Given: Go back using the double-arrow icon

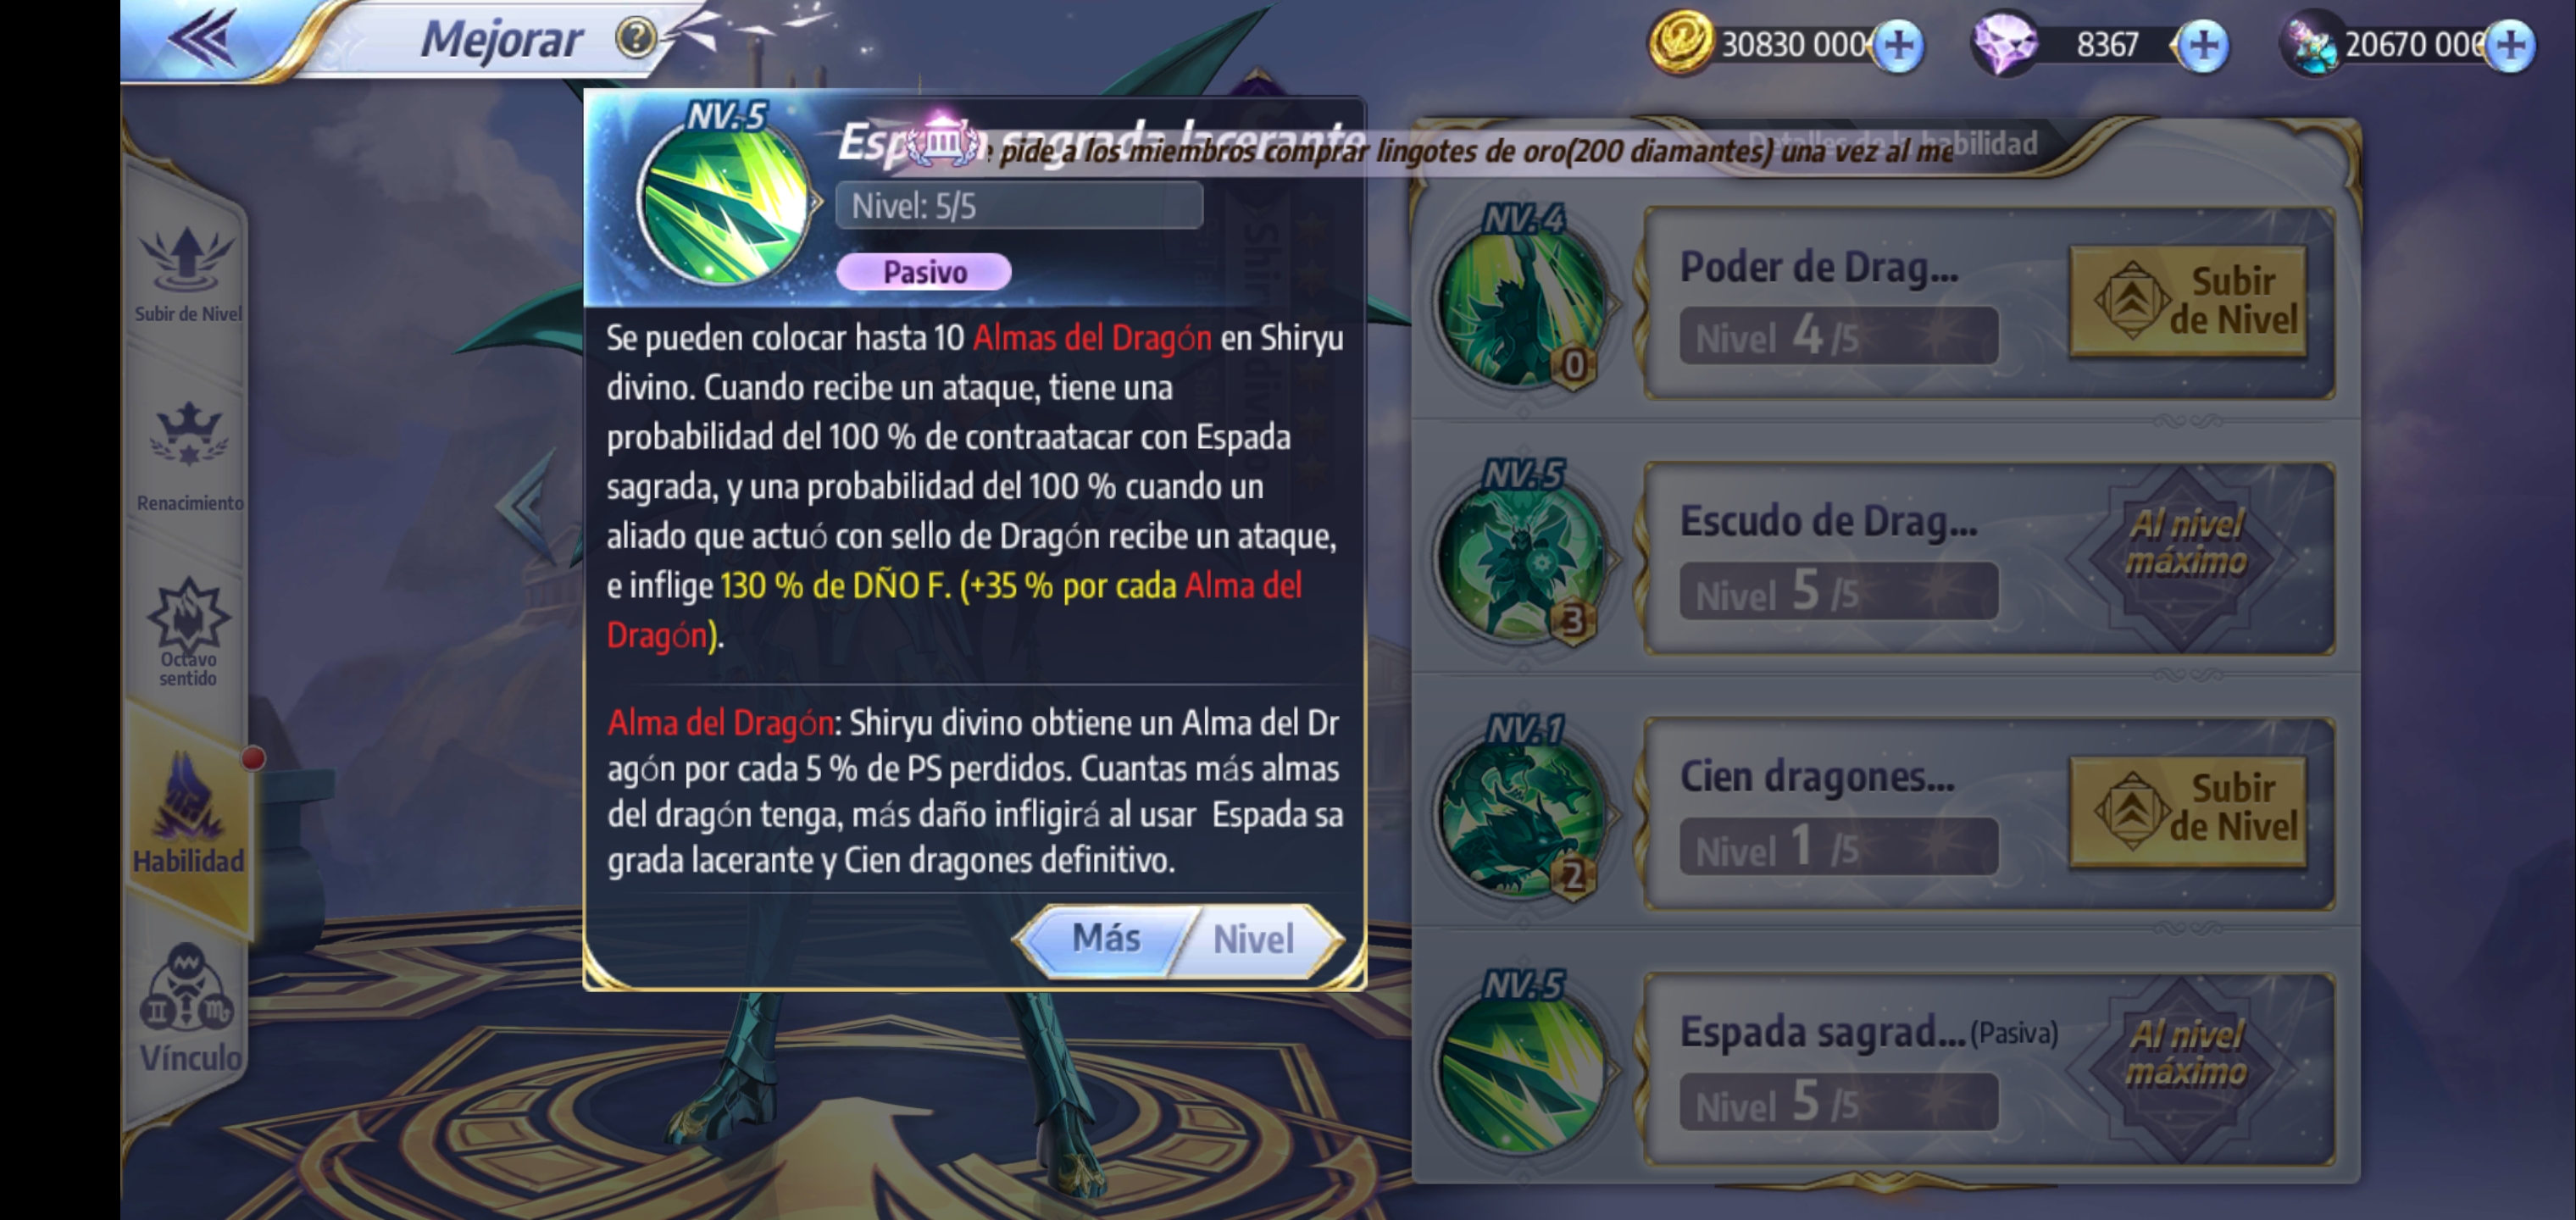Looking at the screenshot, I should pos(203,38).
